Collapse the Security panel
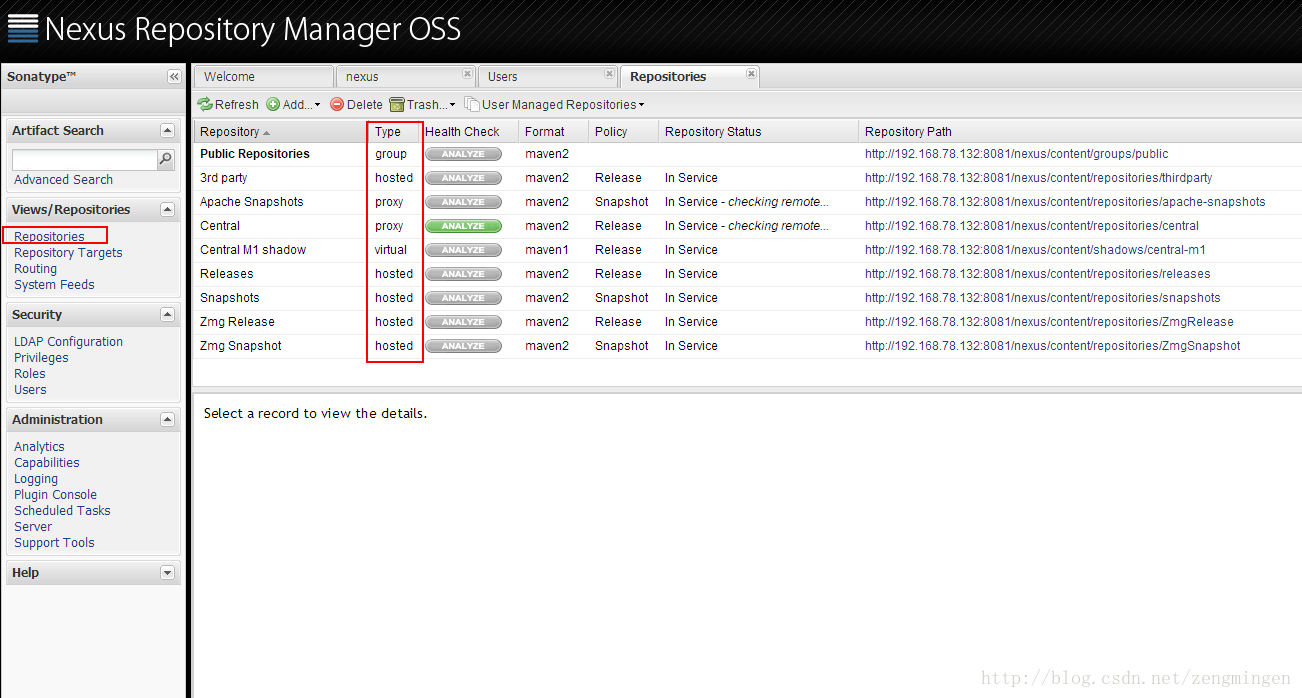1302x698 pixels. (167, 315)
